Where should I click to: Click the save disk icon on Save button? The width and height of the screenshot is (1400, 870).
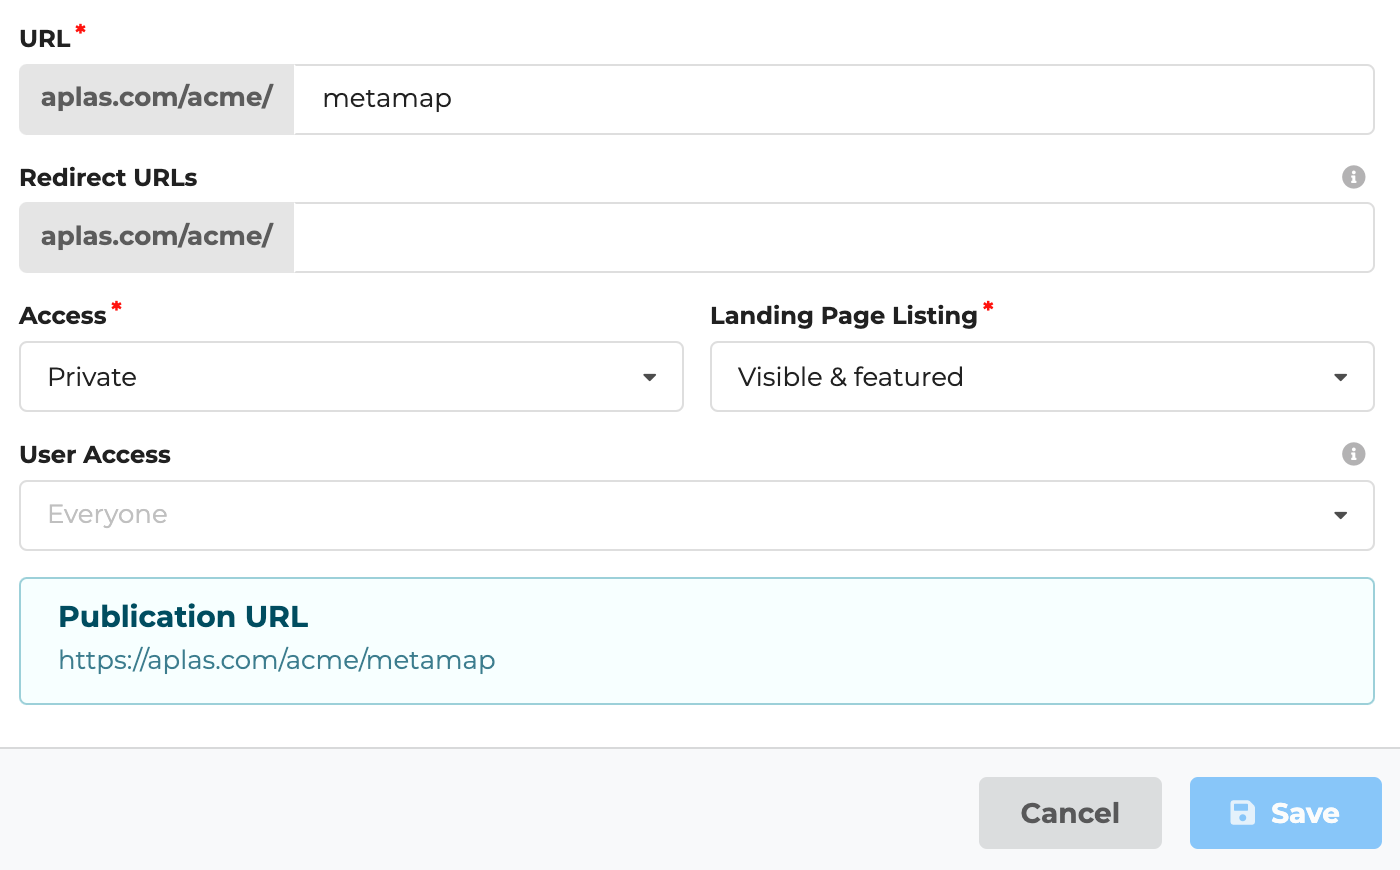1243,813
